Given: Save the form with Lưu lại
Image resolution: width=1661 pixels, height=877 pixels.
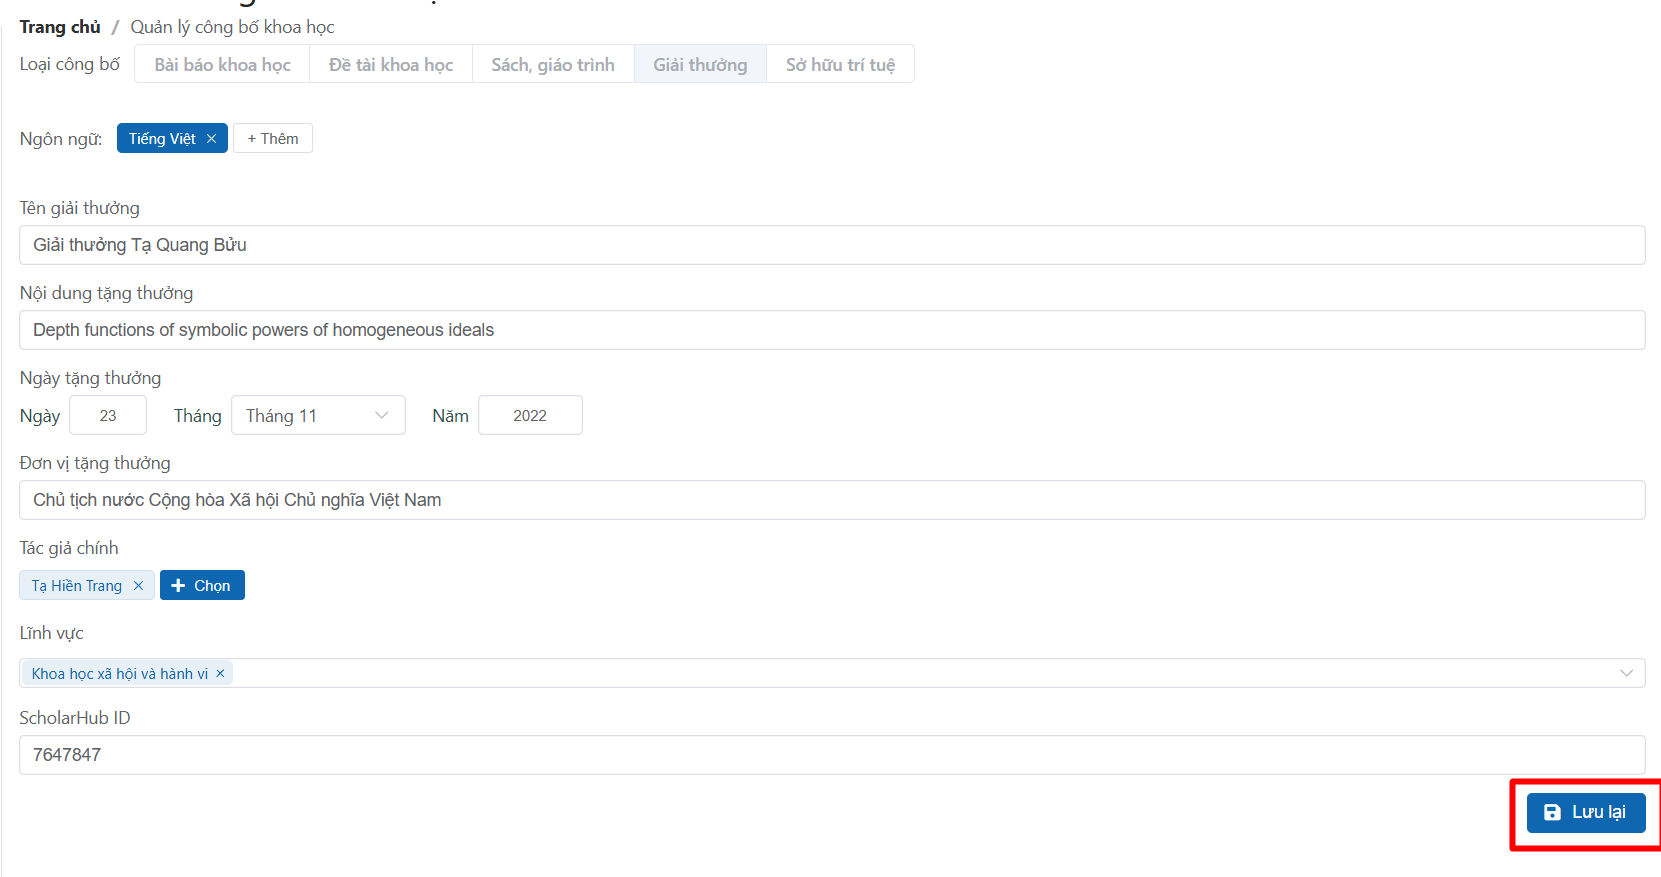Looking at the screenshot, I should 1586,812.
